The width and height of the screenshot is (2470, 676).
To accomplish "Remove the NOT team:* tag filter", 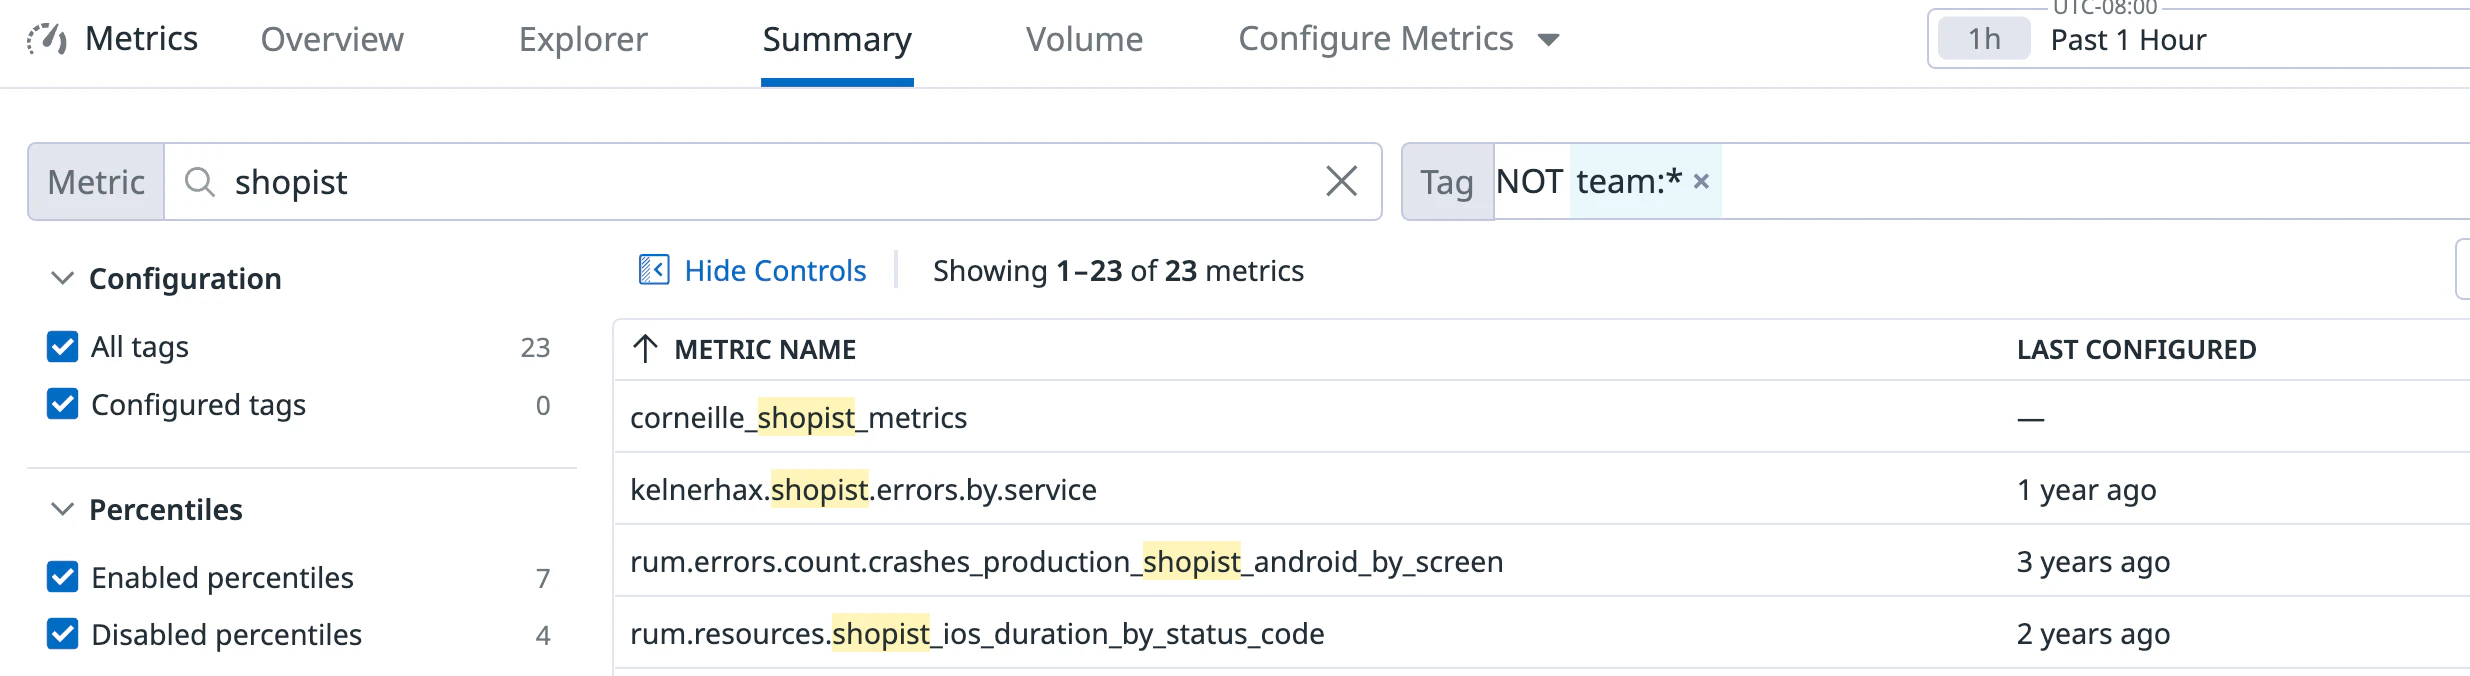I will coord(1701,181).
